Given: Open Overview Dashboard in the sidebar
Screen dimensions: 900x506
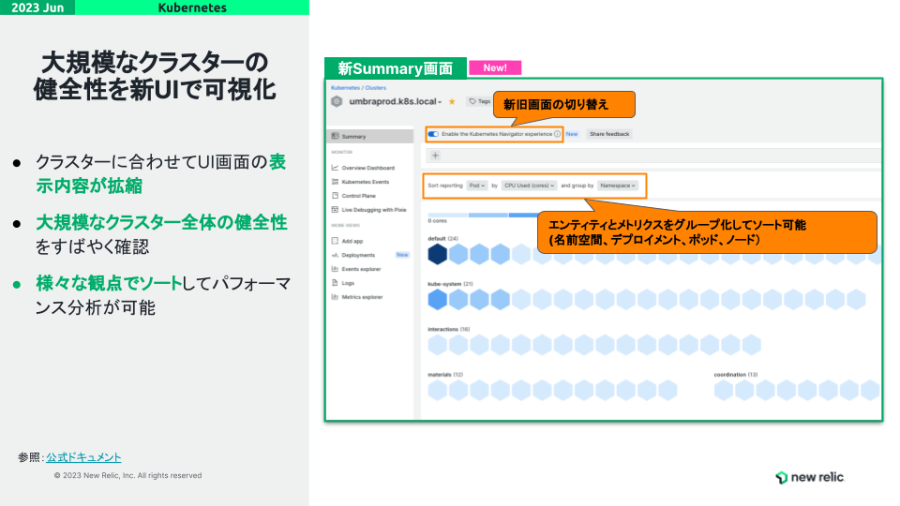Looking at the screenshot, I should 368,168.
